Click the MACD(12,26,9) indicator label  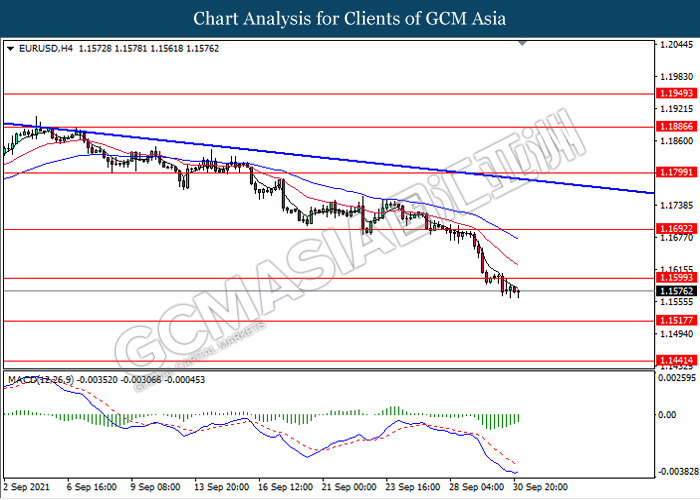click(41, 380)
